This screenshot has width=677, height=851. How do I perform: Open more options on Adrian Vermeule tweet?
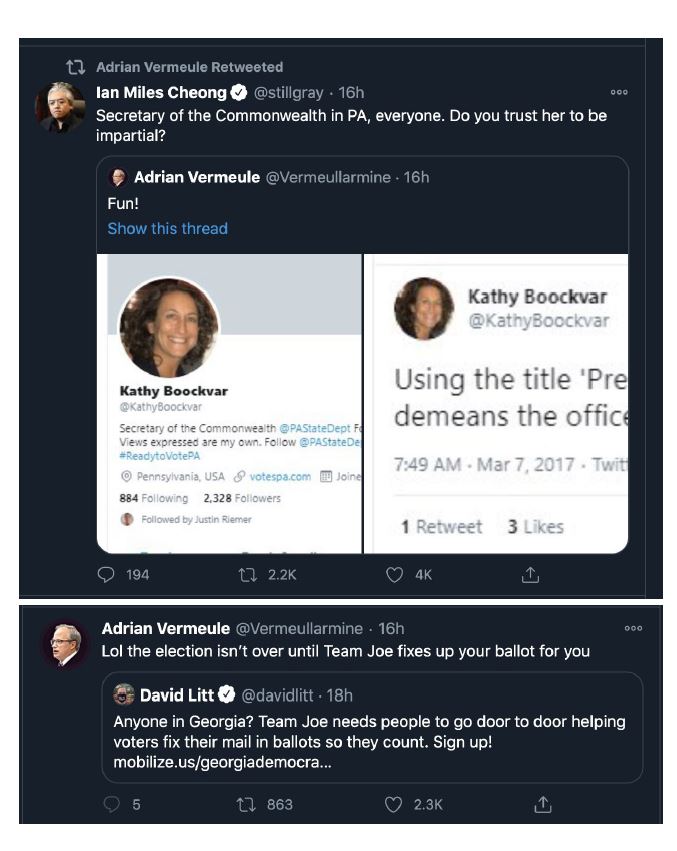pos(633,628)
